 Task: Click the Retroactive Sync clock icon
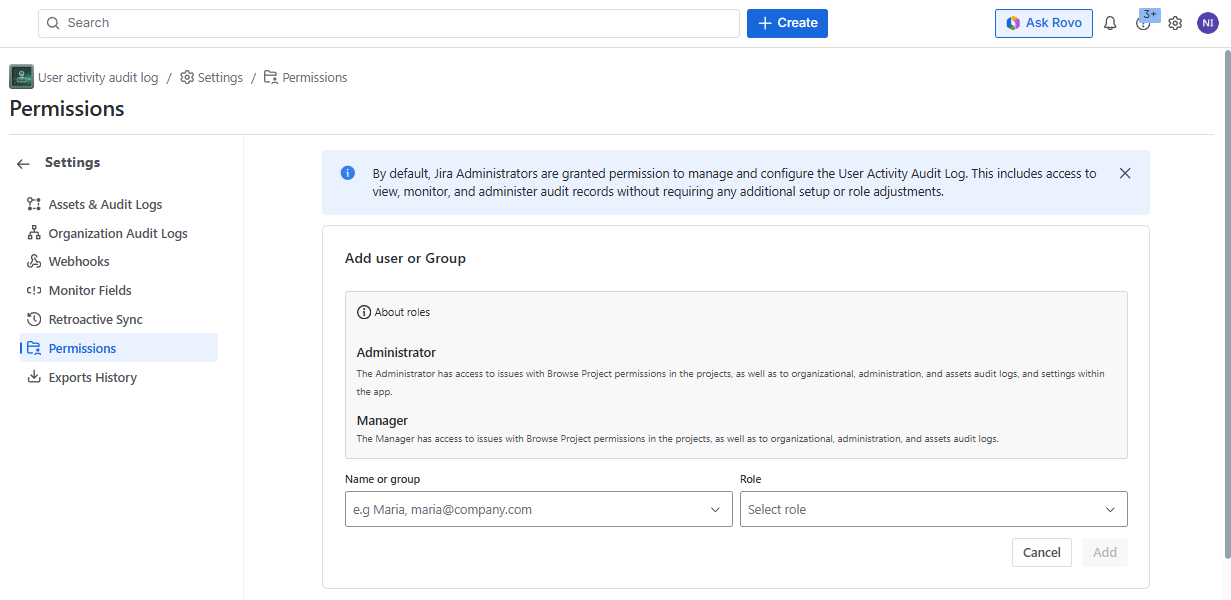coord(34,319)
